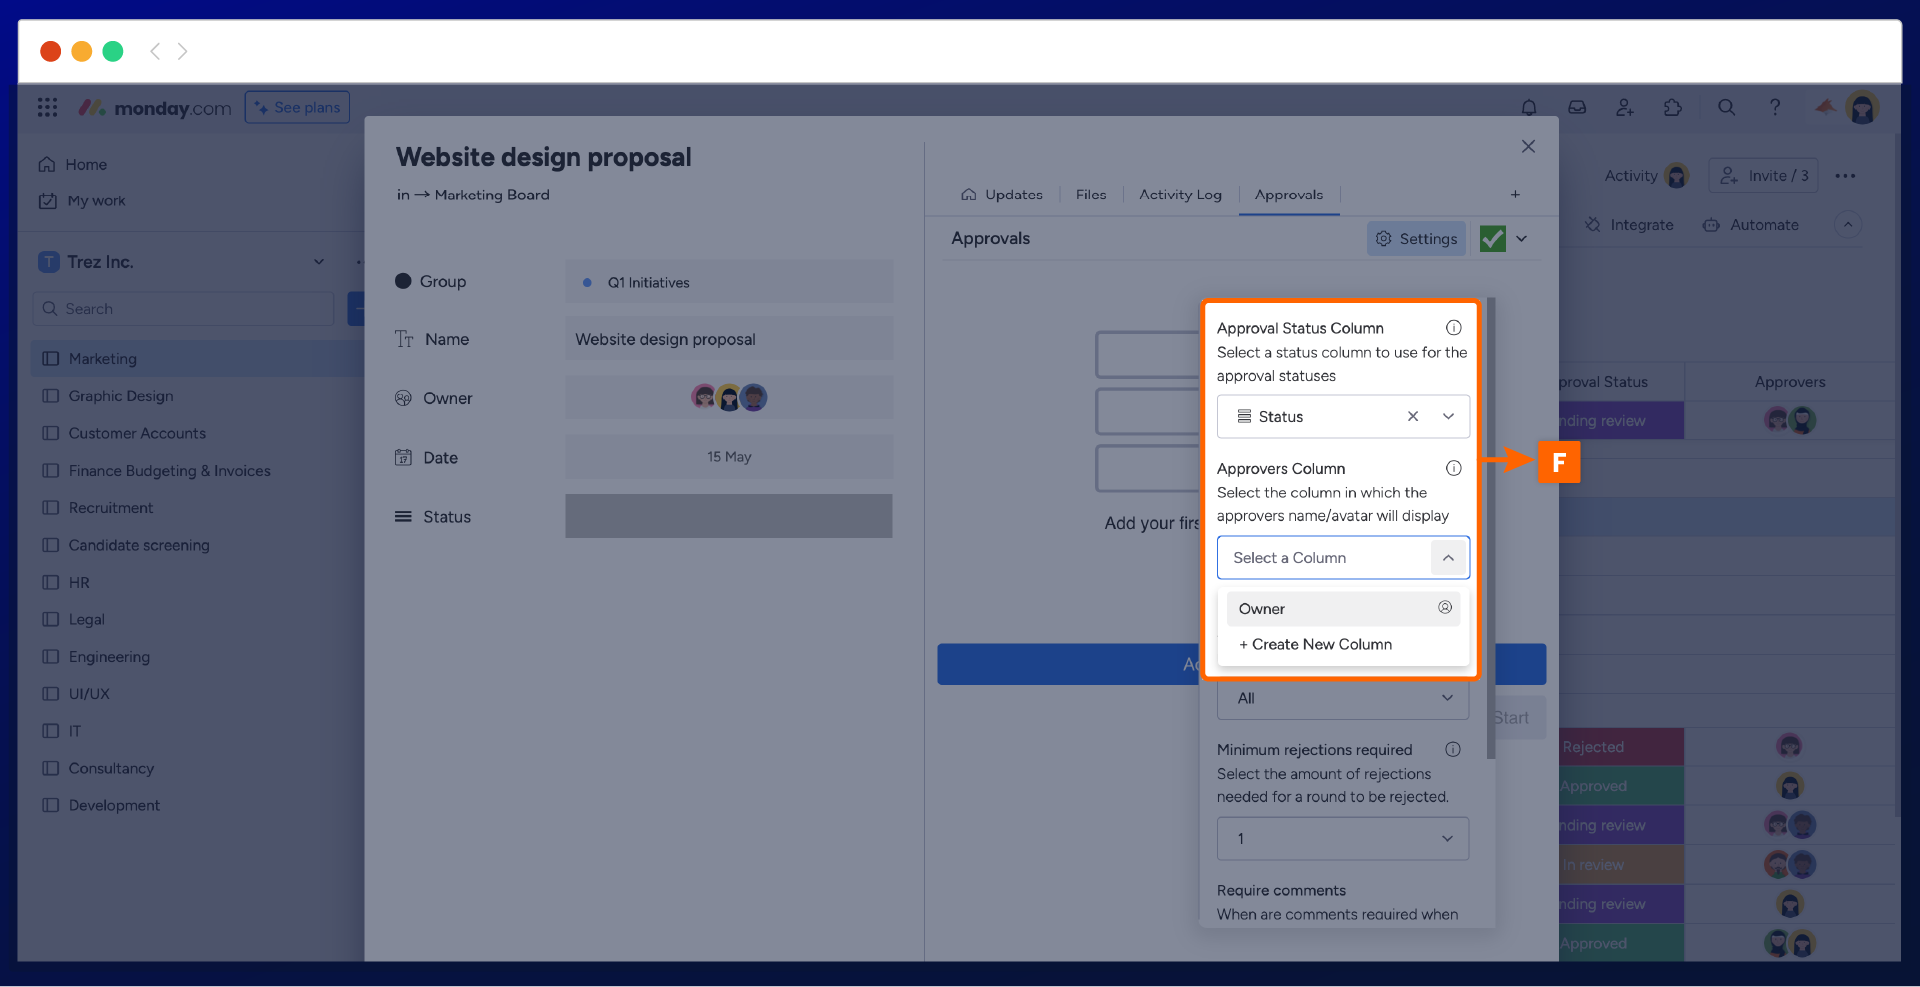Viewport: 1920px width, 987px height.
Task: Click the gray Status cell swatch
Action: click(x=728, y=516)
